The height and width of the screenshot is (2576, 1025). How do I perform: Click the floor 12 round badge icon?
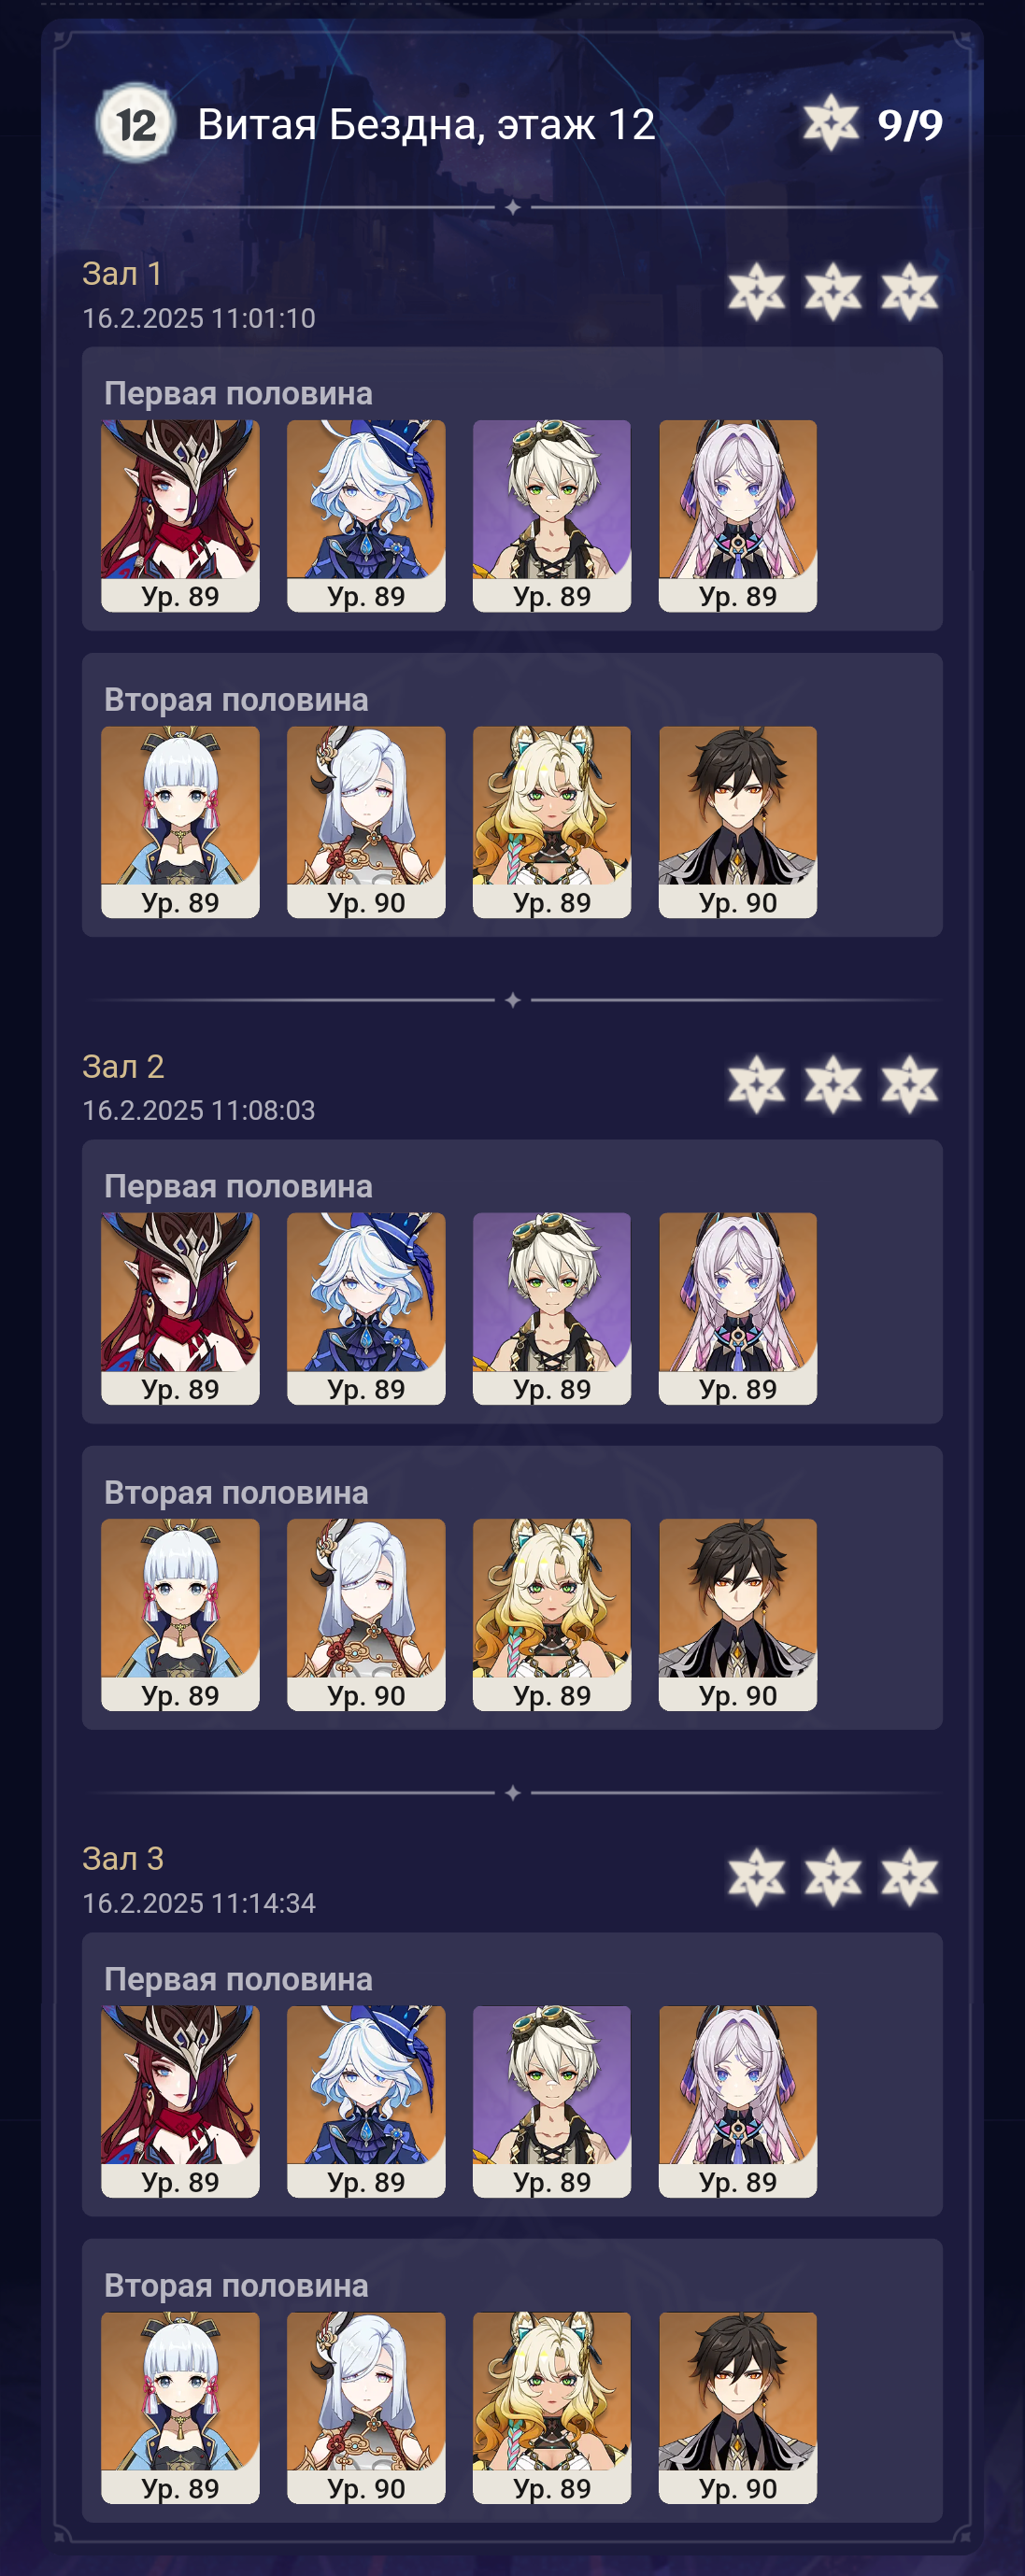coord(135,124)
